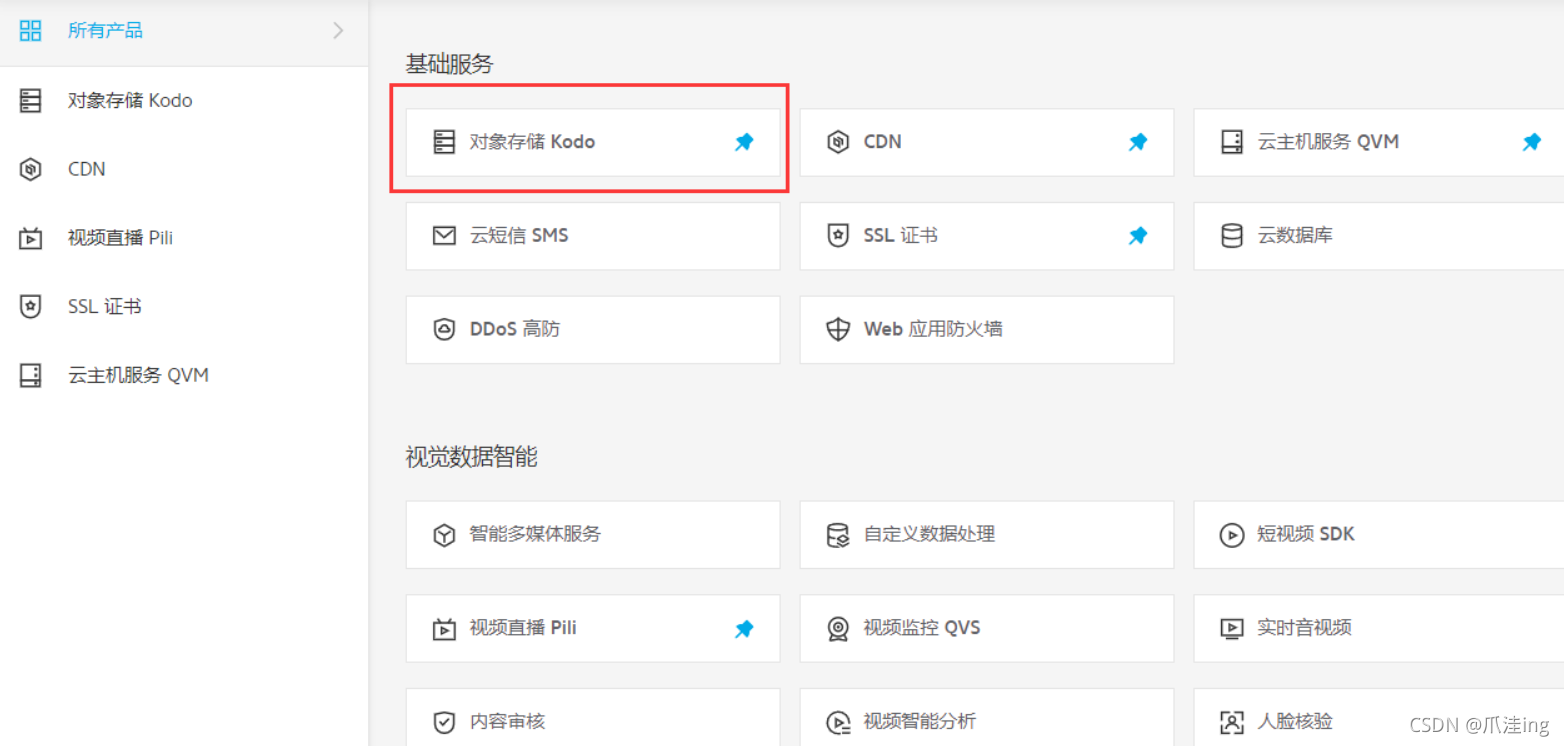Image resolution: width=1564 pixels, height=746 pixels.
Task: Open 所有产品 menu item in sidebar
Action: (184, 31)
